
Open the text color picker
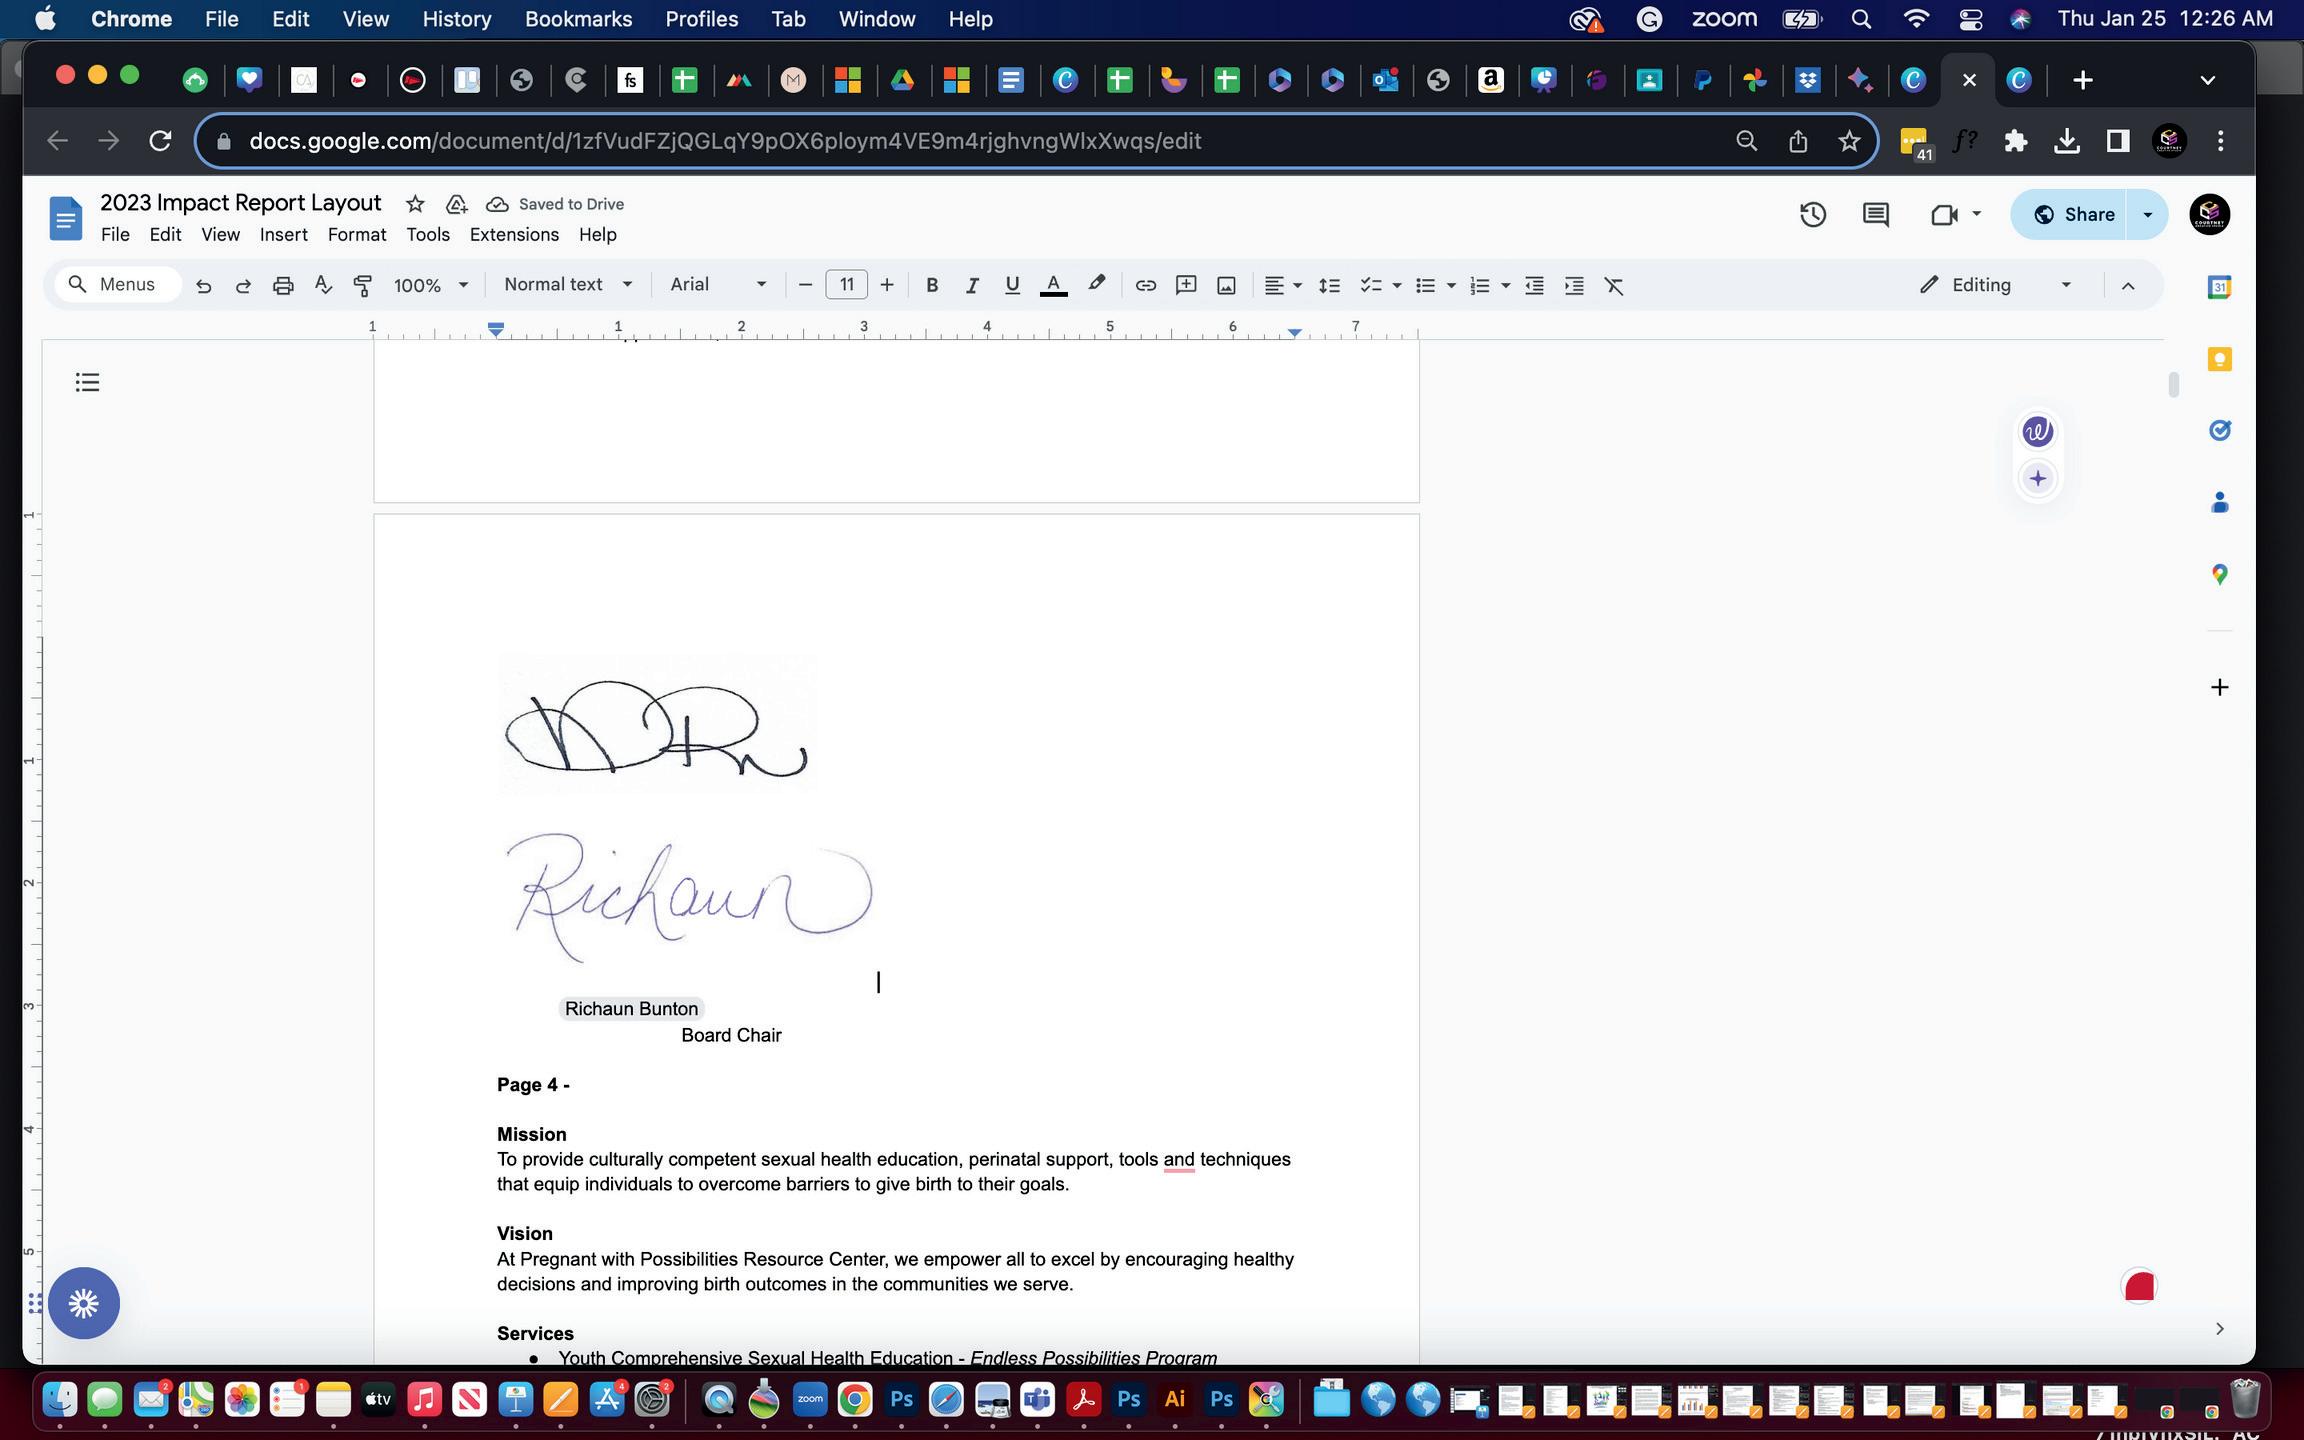(x=1053, y=285)
